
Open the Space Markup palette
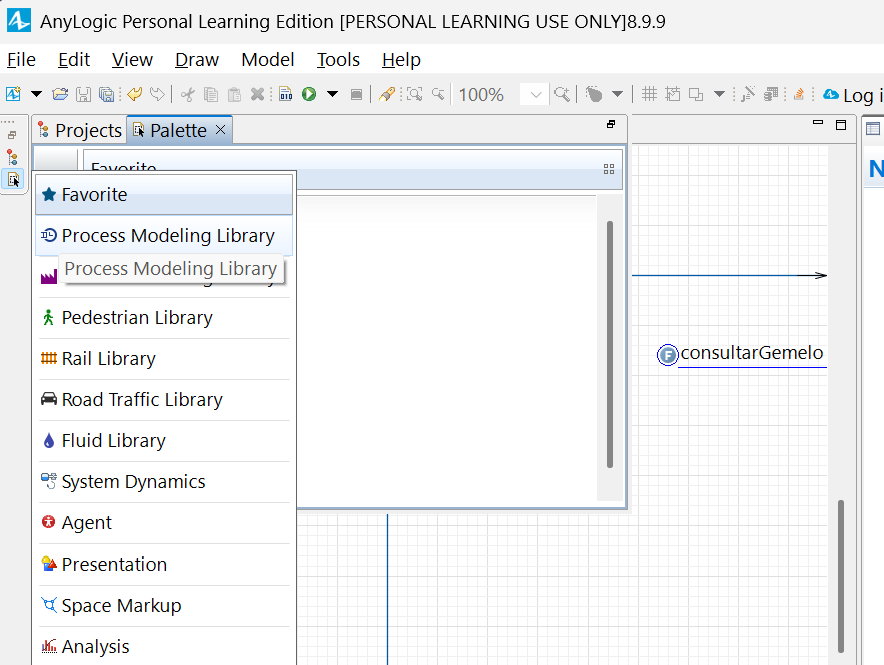(x=164, y=606)
